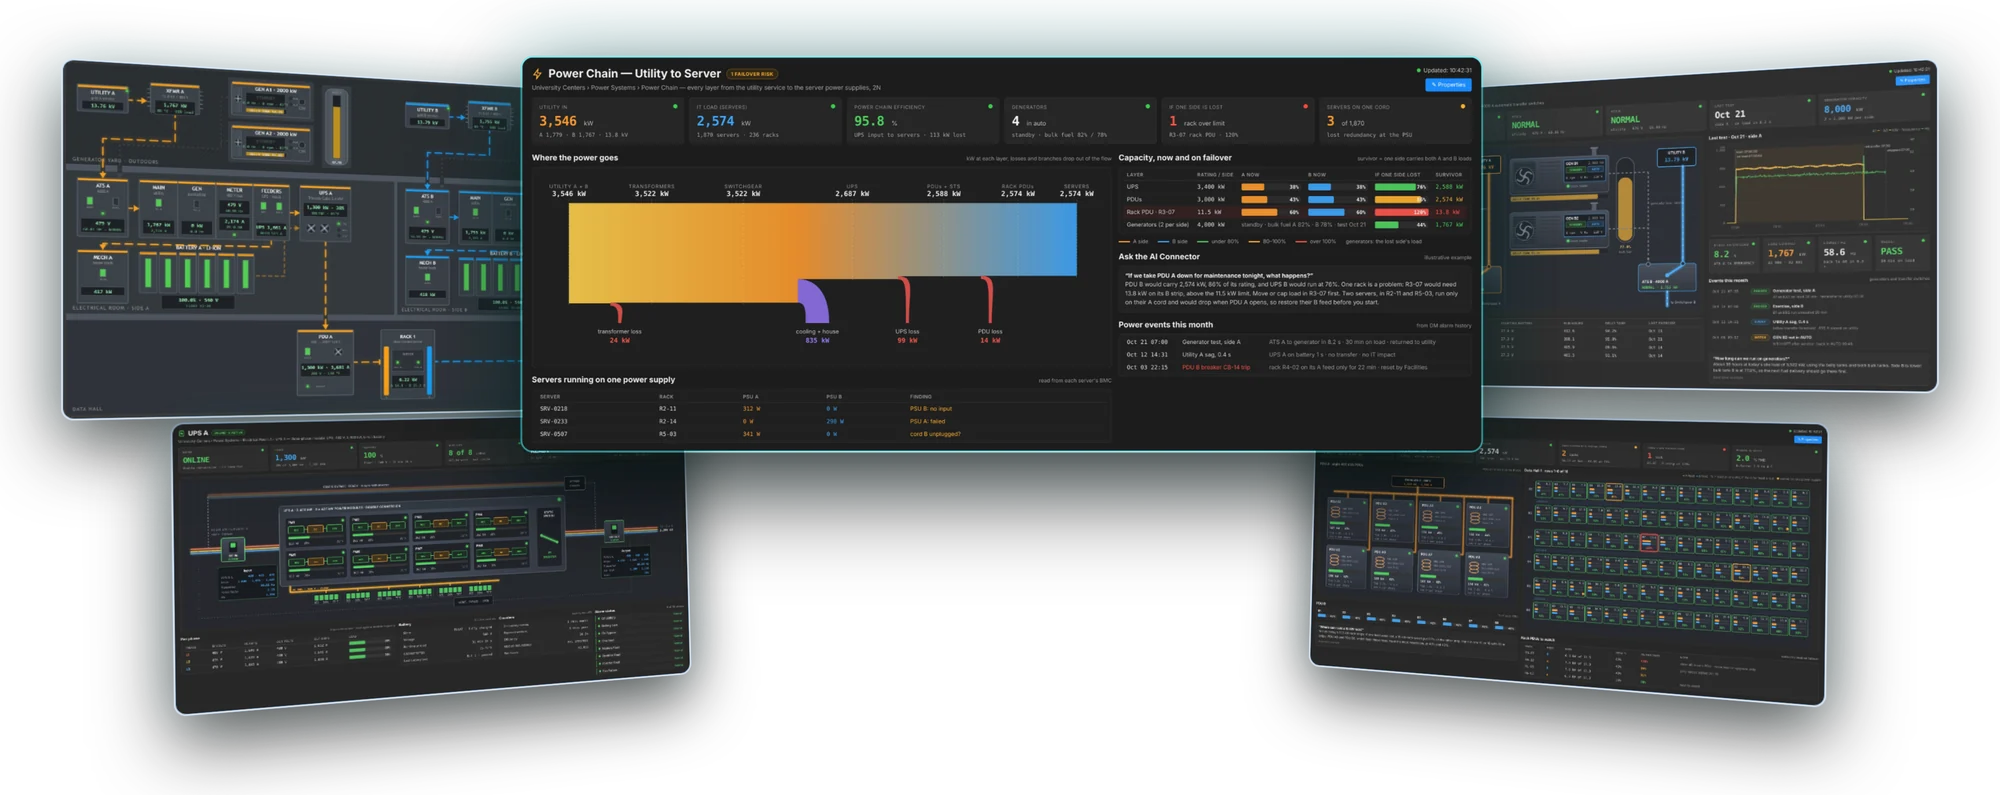Click the red status dot on 'If one side is lost' card
2000x795 pixels.
1305,106
